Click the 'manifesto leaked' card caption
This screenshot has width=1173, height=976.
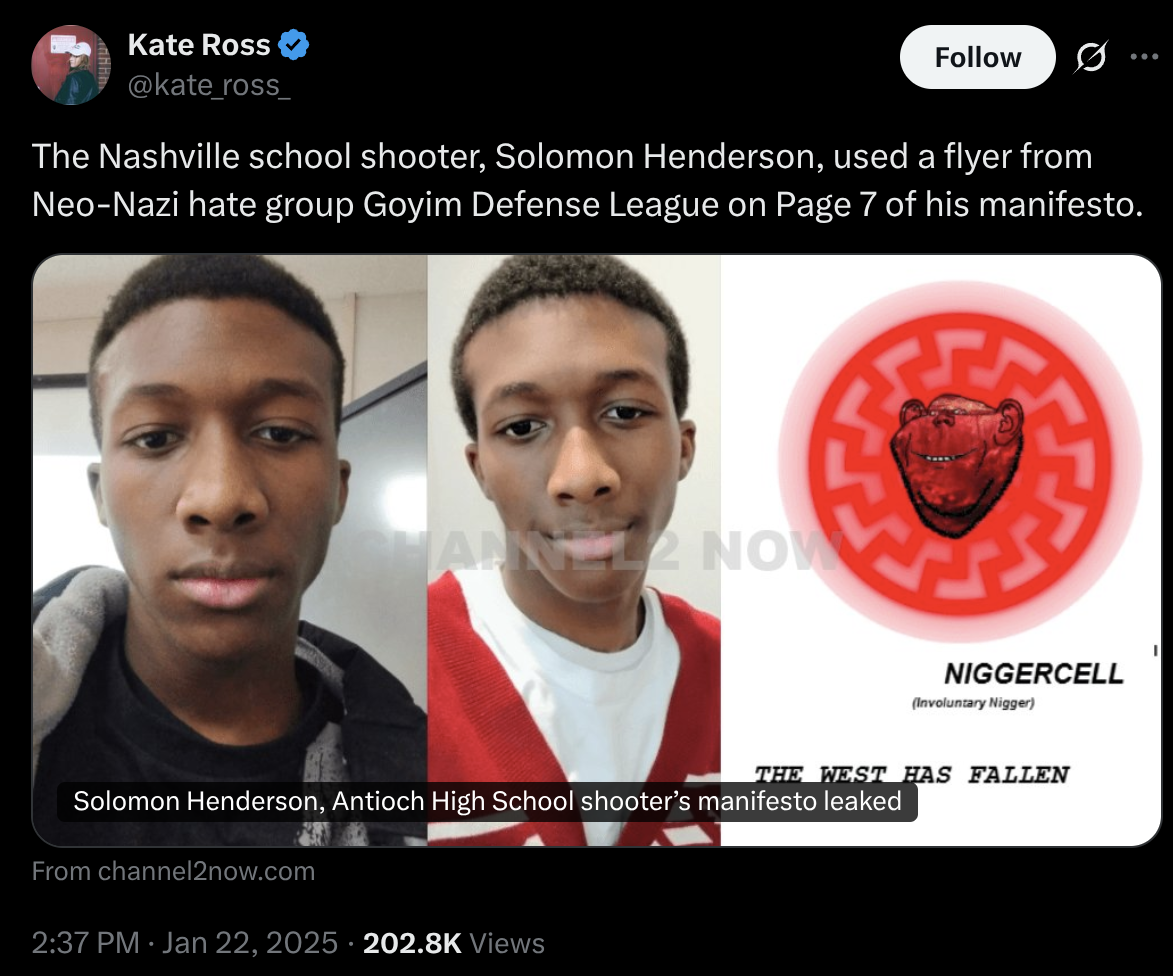pyautogui.click(x=487, y=801)
